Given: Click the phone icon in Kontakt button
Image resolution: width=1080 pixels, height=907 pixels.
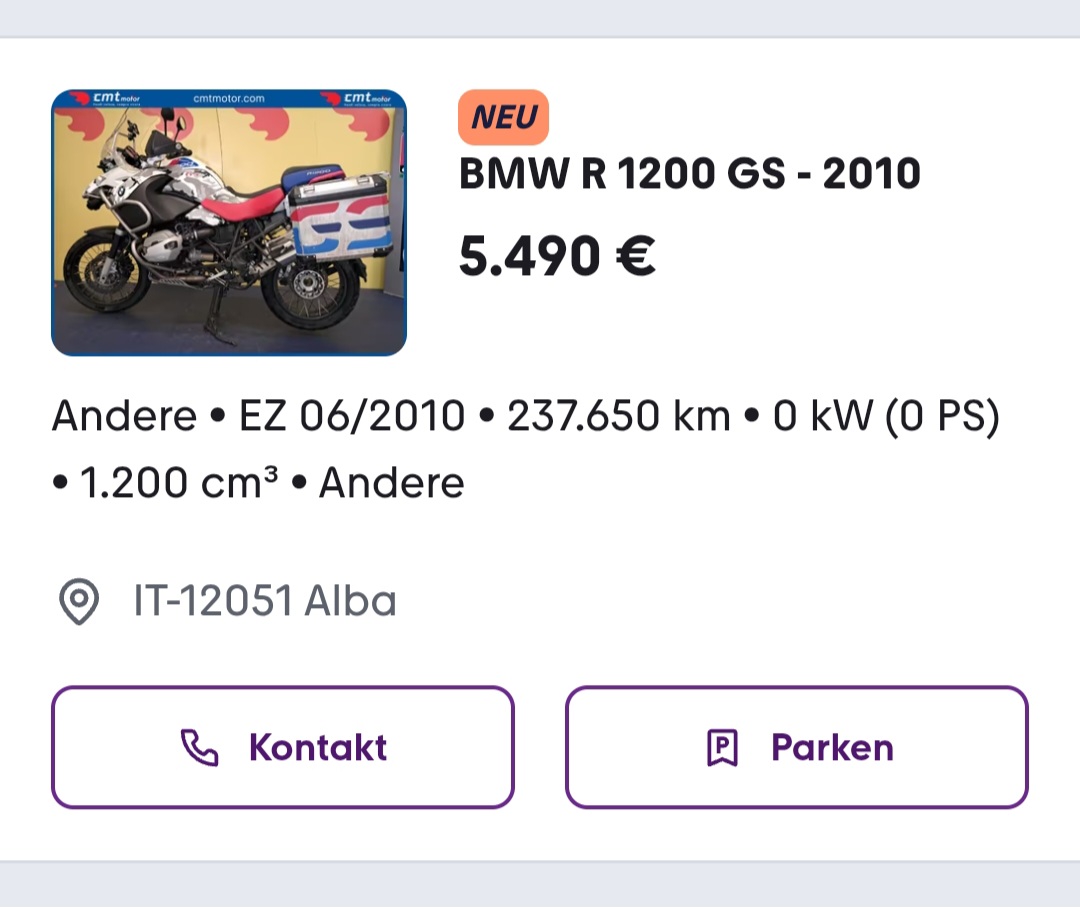Looking at the screenshot, I should click(200, 747).
